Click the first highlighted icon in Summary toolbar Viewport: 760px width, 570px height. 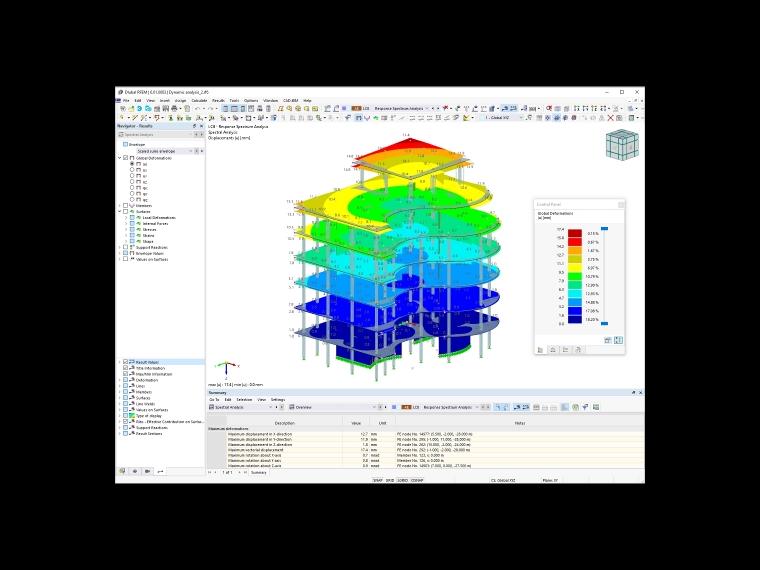(x=498, y=407)
